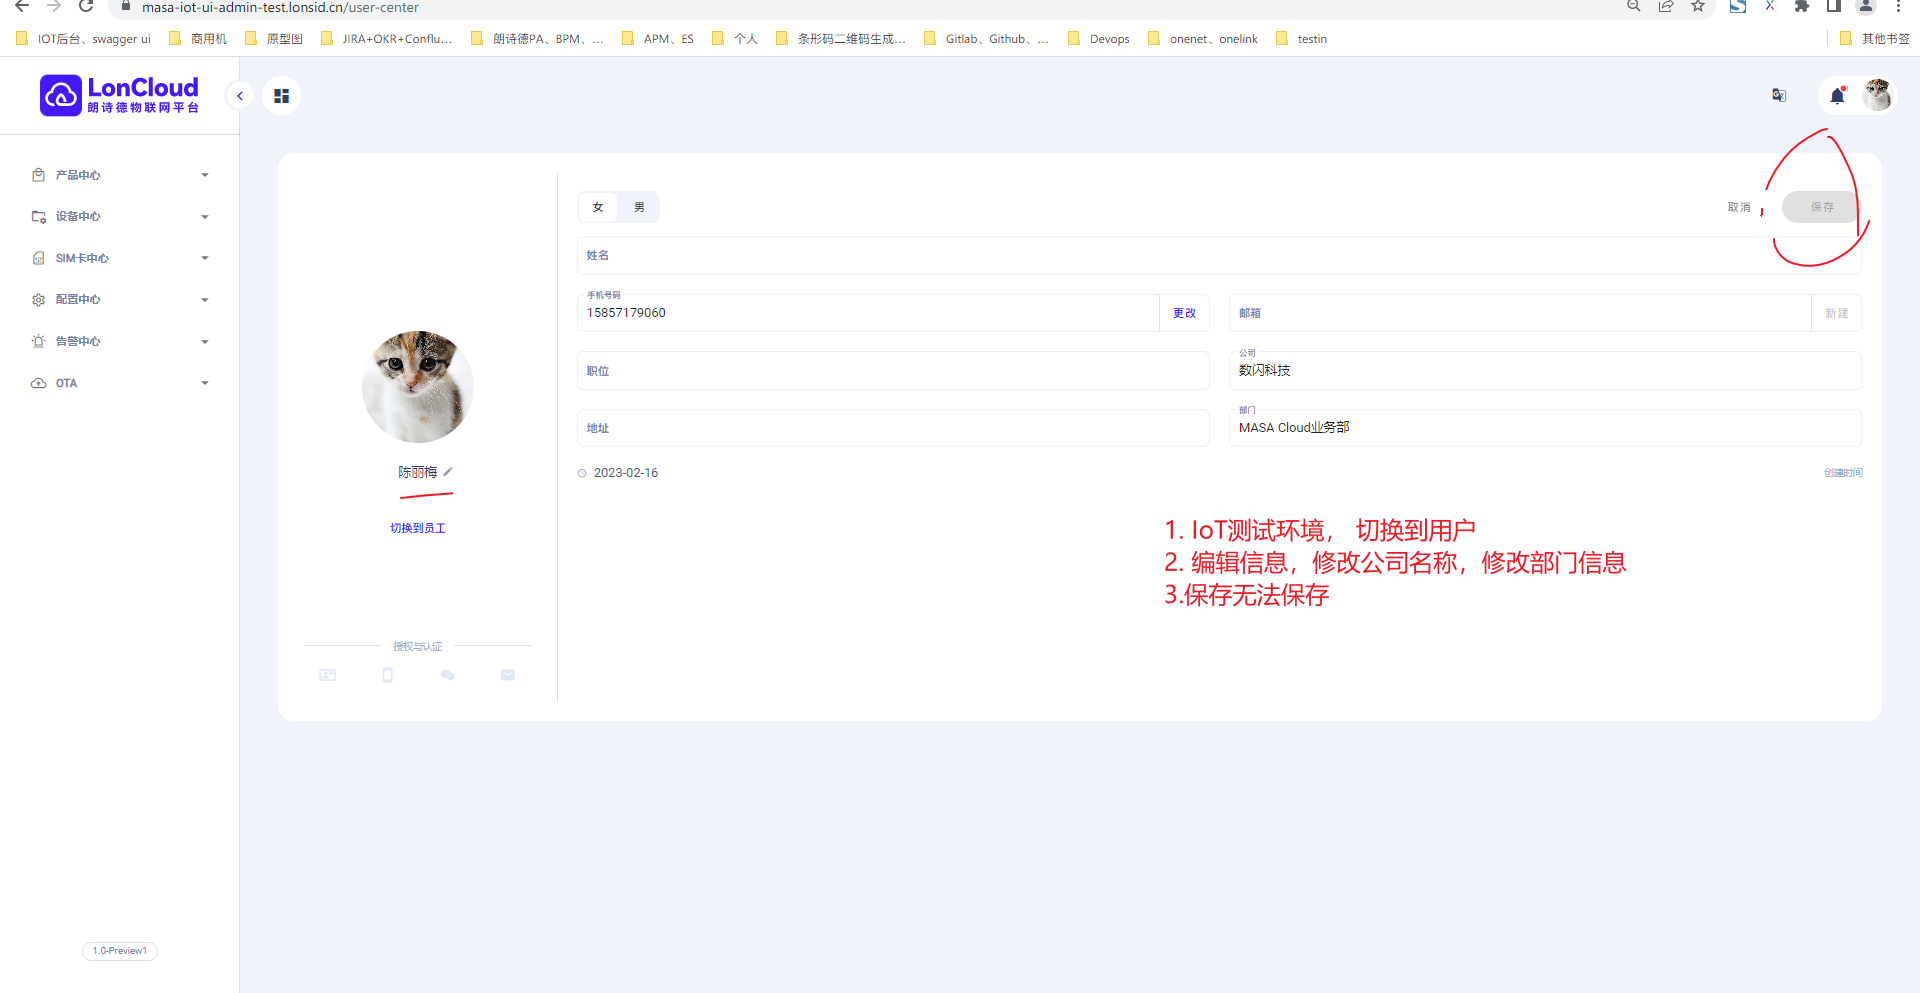Click the mobile phone authentication icon
1920x993 pixels.
click(388, 675)
